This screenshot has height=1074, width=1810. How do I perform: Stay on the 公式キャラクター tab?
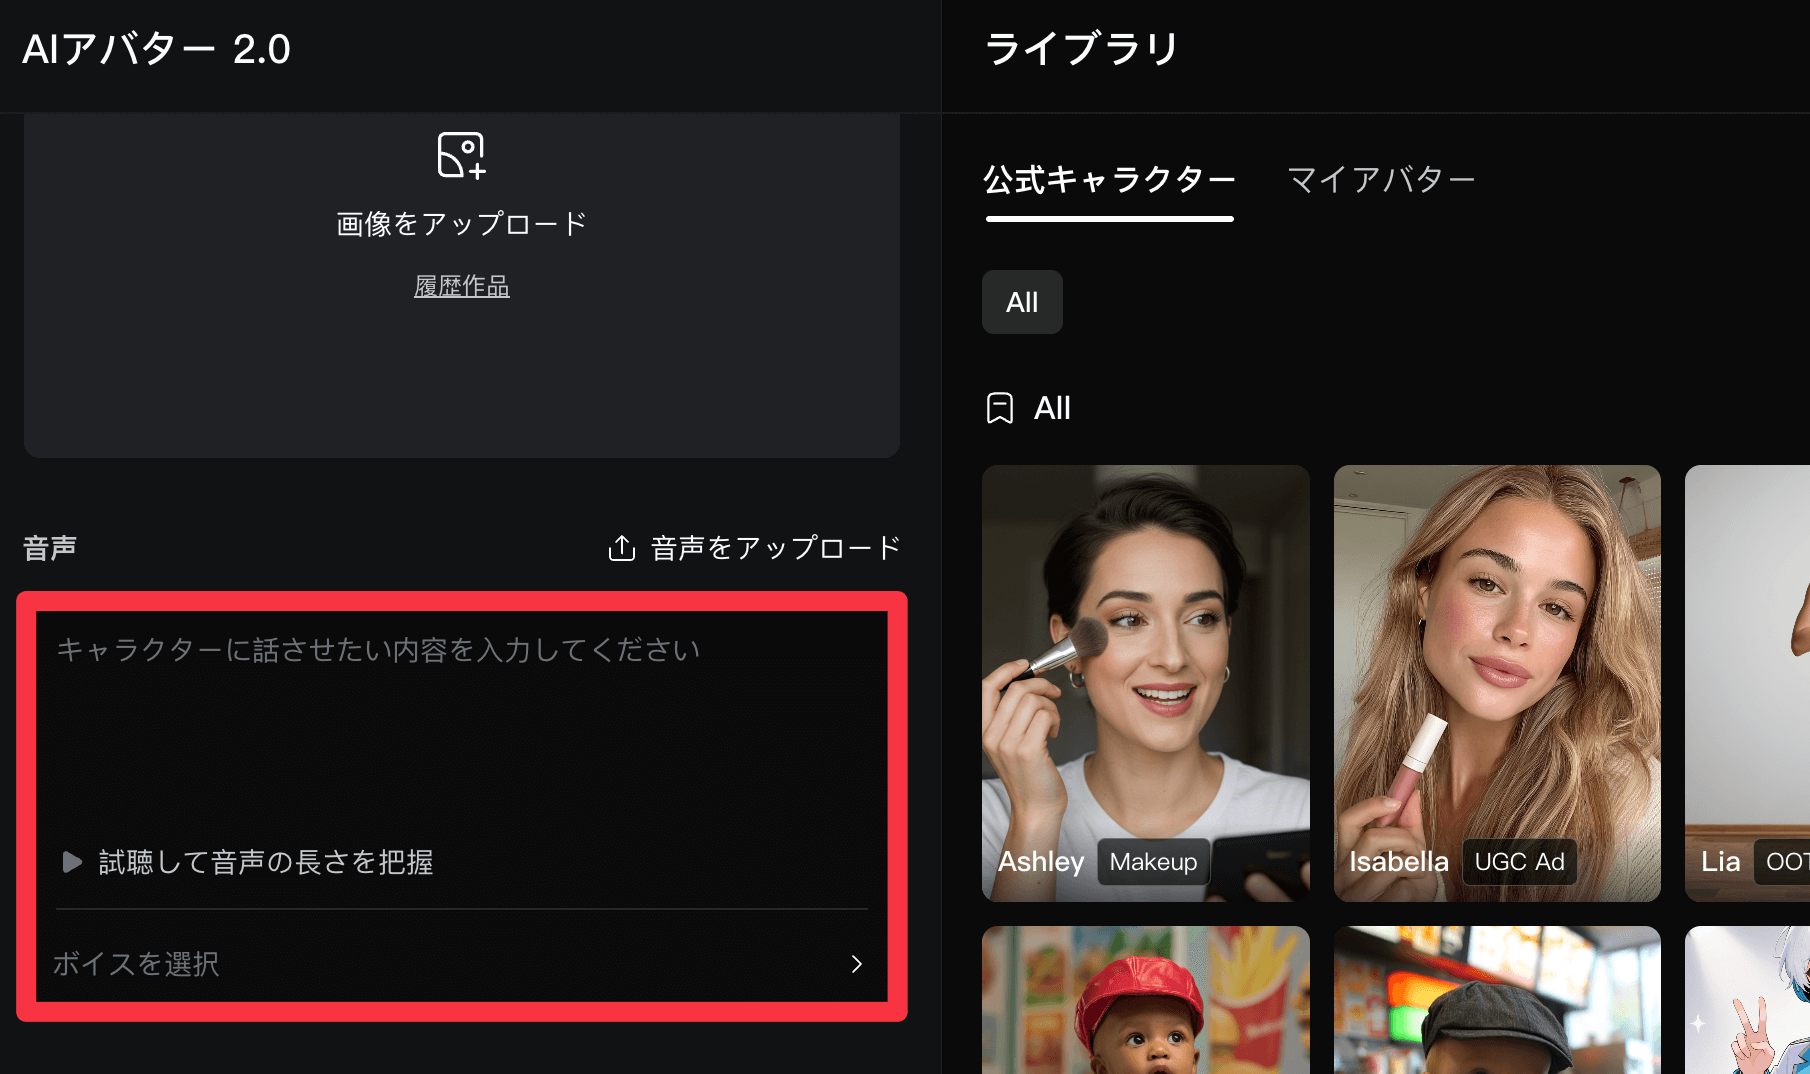point(1109,179)
